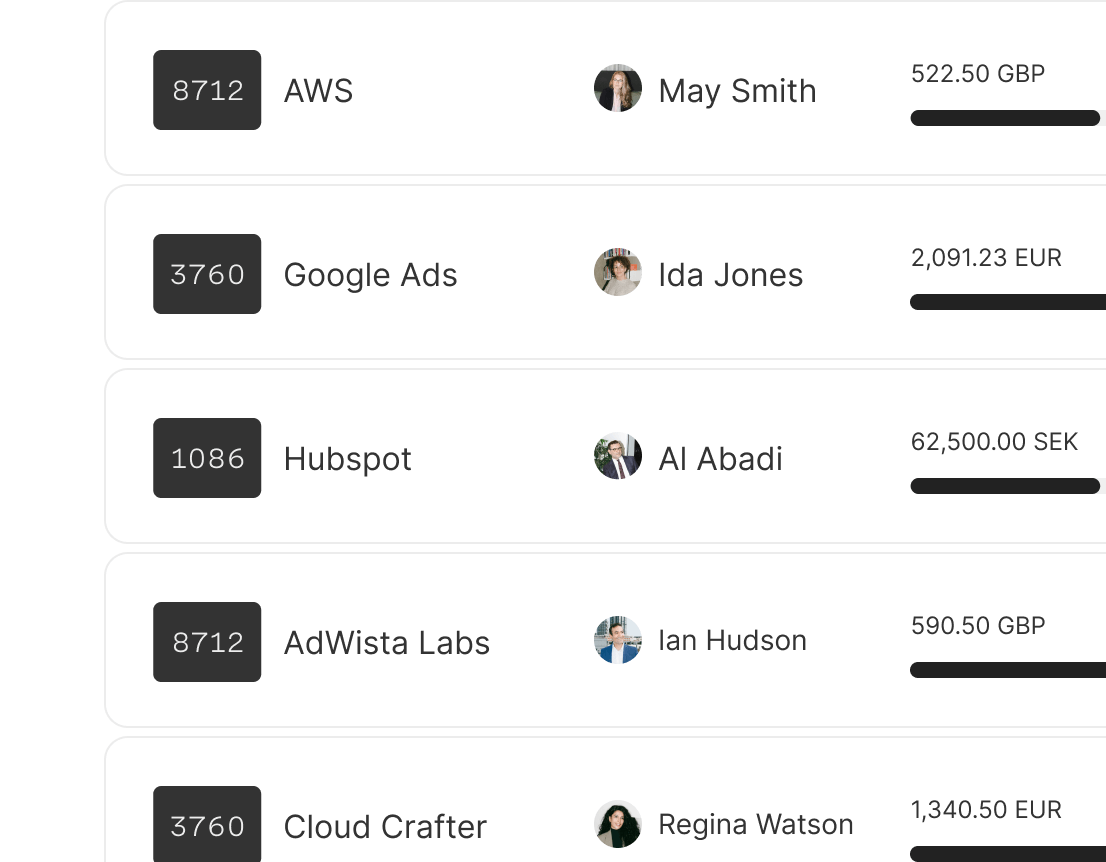Click the 2,091.23 EUR amount

tap(985, 258)
